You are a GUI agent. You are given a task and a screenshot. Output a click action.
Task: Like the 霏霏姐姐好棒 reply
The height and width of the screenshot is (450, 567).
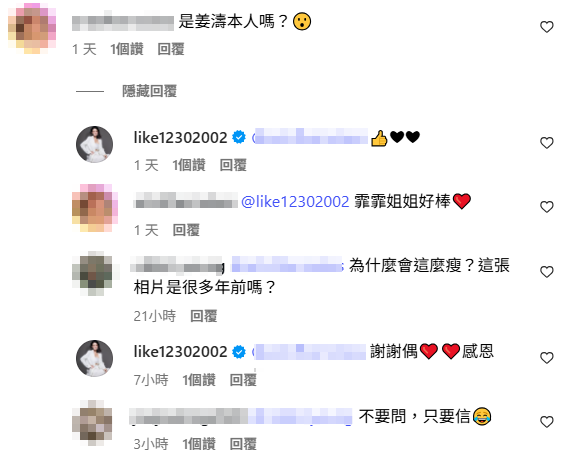point(546,207)
